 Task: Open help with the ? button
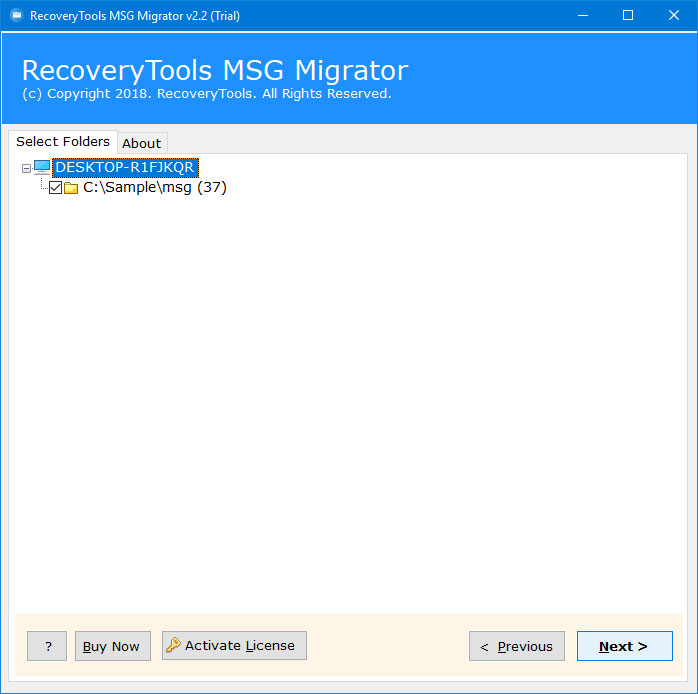pyautogui.click(x=47, y=646)
